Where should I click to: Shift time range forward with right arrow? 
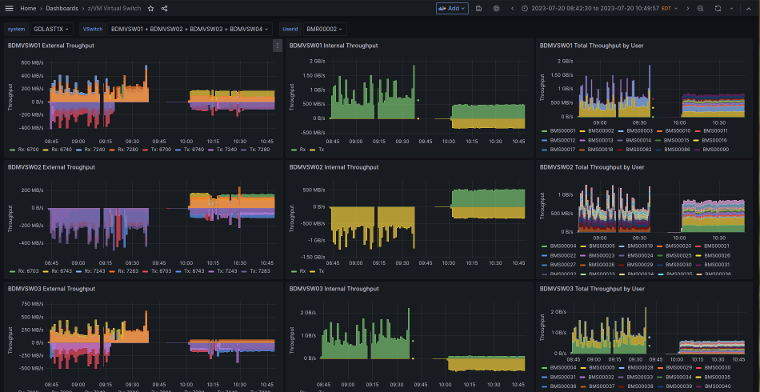[687, 8]
